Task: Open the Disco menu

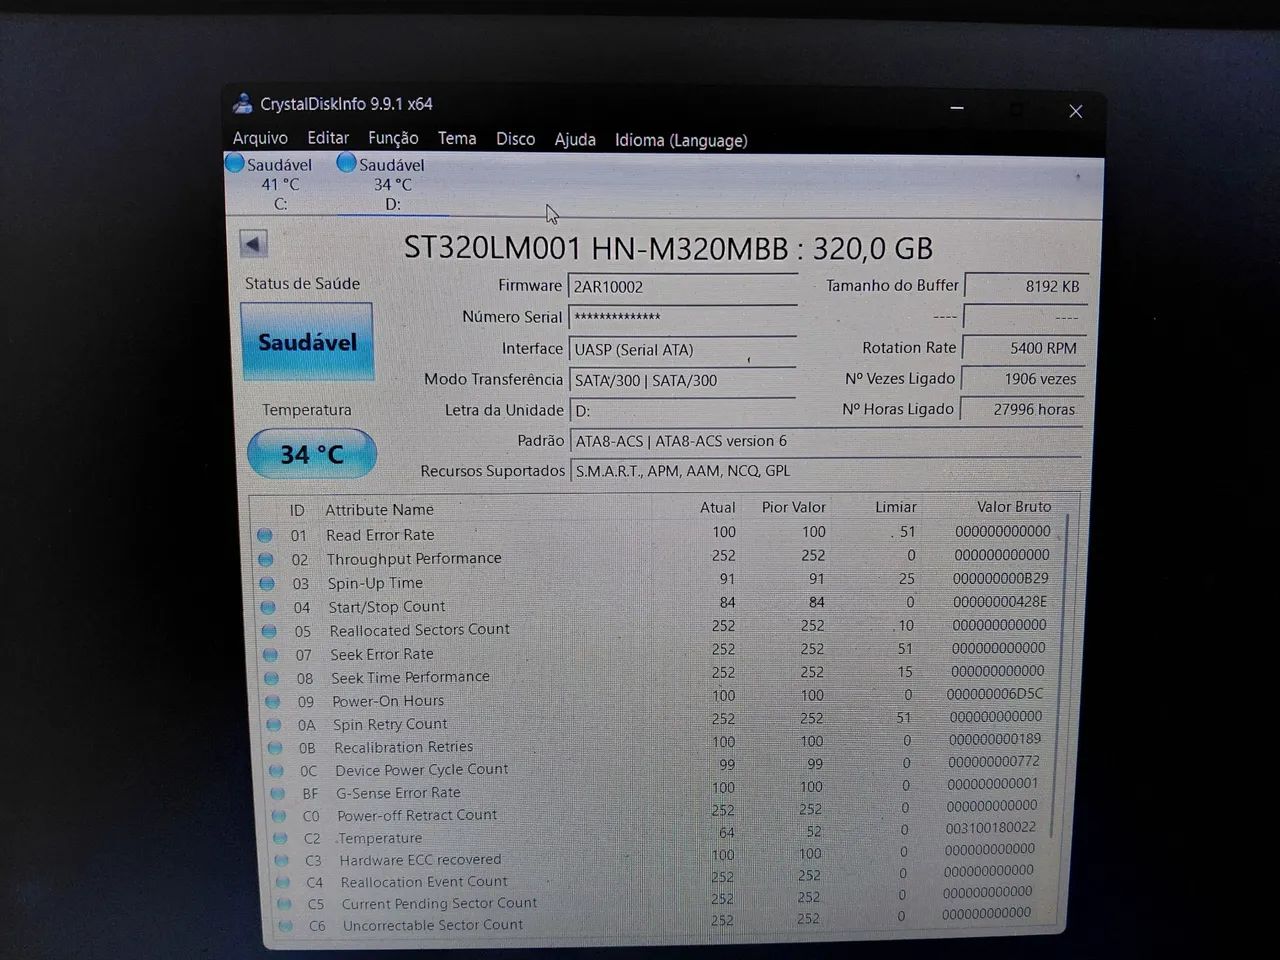Action: pos(516,139)
